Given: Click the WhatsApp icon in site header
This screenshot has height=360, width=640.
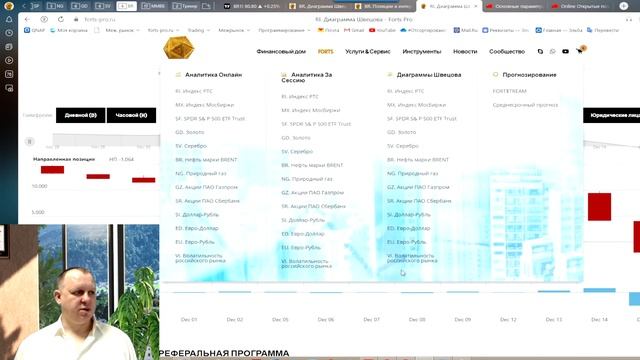Looking at the screenshot, I should 553,51.
